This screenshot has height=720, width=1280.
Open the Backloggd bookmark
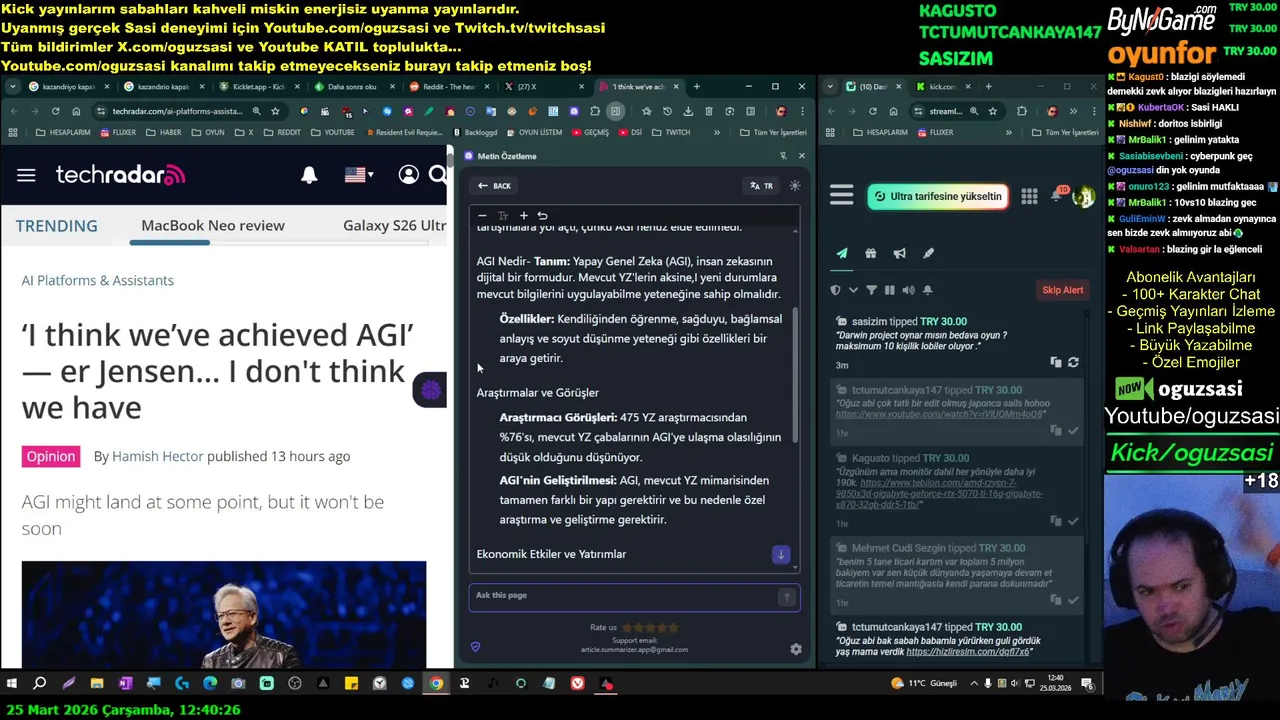click(x=474, y=132)
